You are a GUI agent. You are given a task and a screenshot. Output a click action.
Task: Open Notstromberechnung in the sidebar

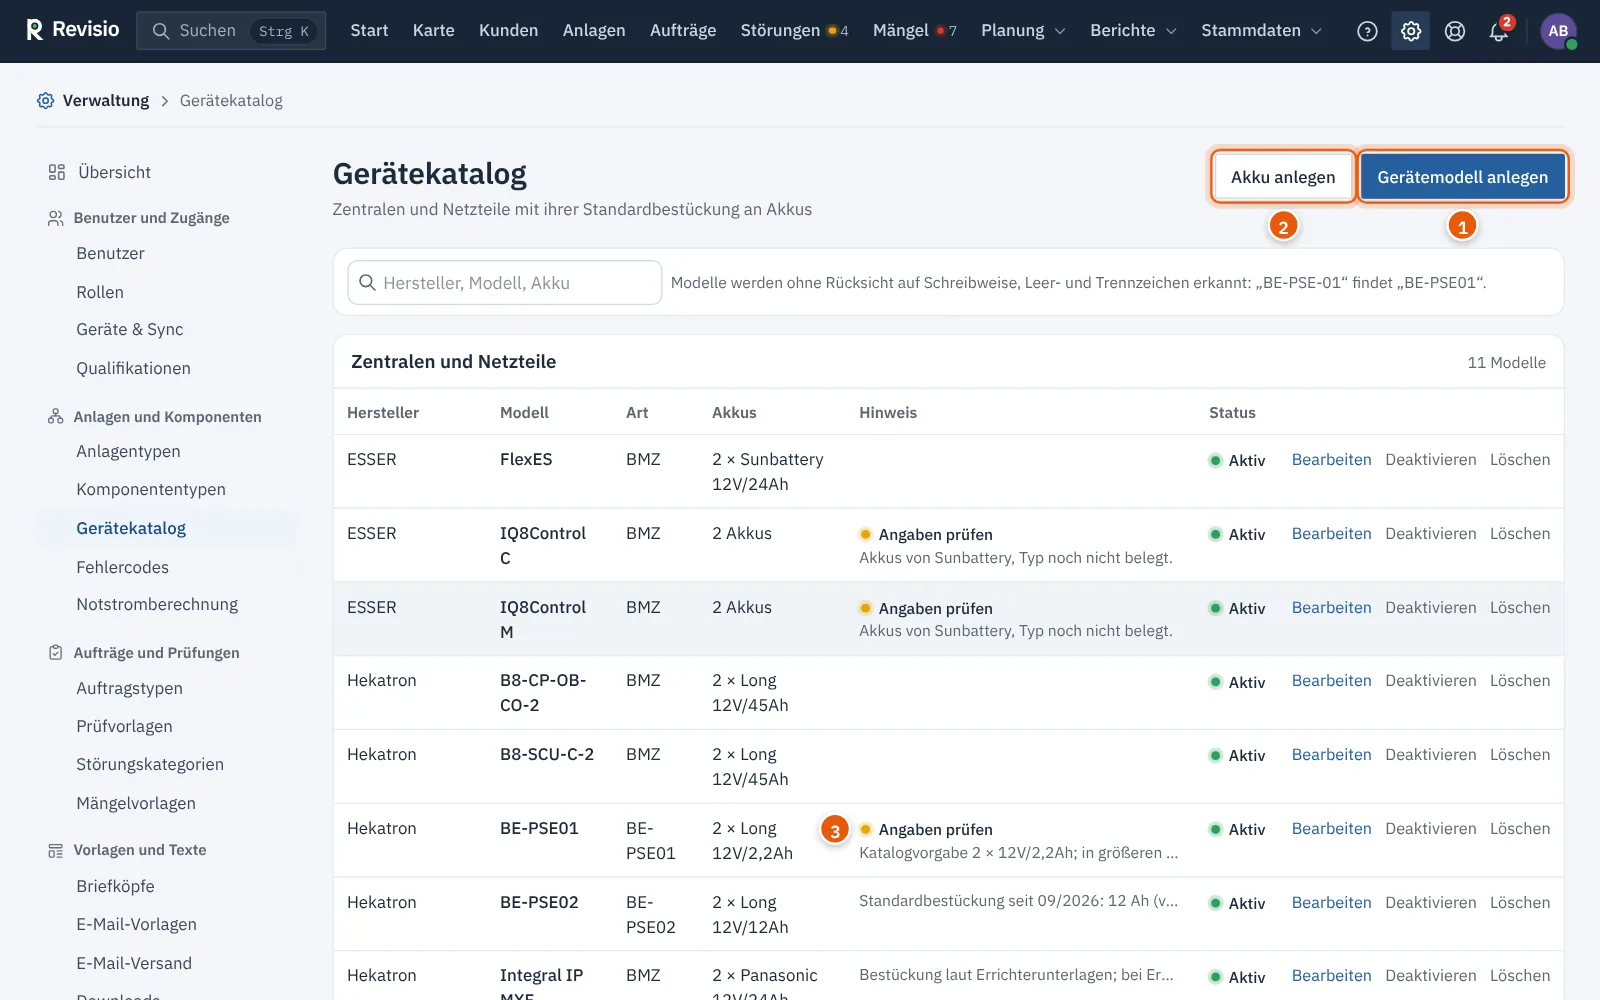157,605
